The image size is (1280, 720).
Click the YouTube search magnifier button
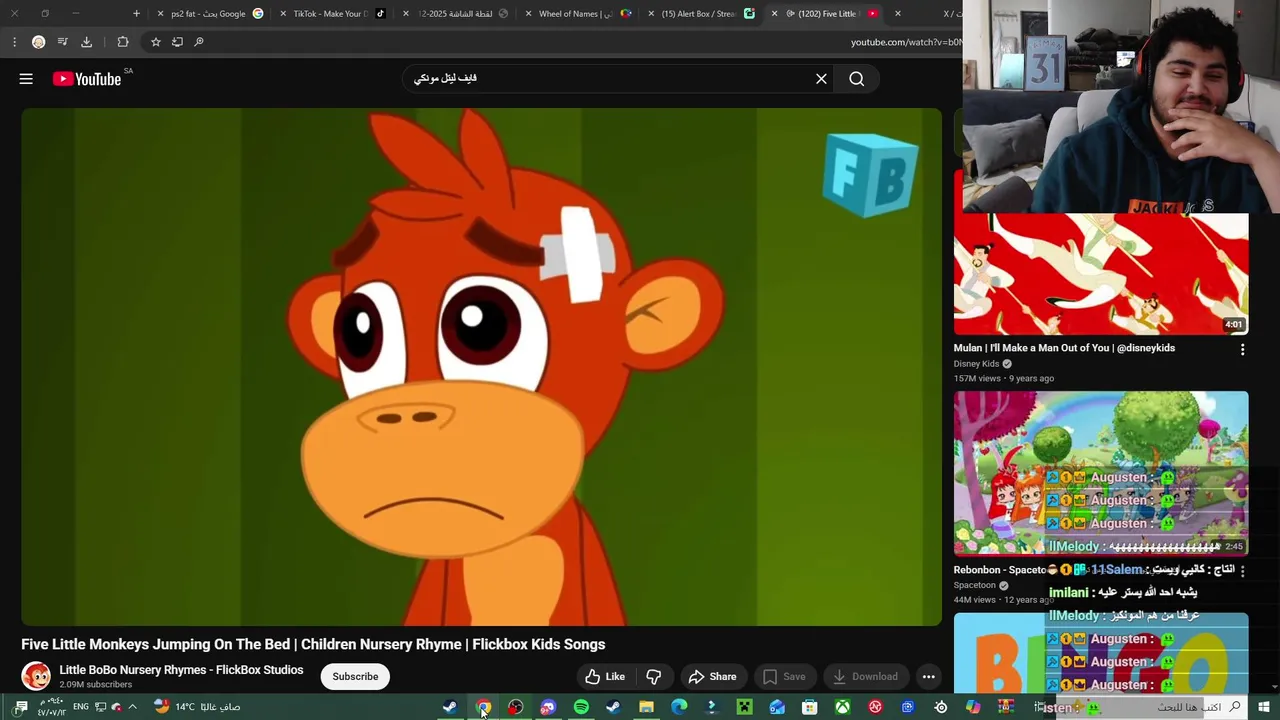857,79
